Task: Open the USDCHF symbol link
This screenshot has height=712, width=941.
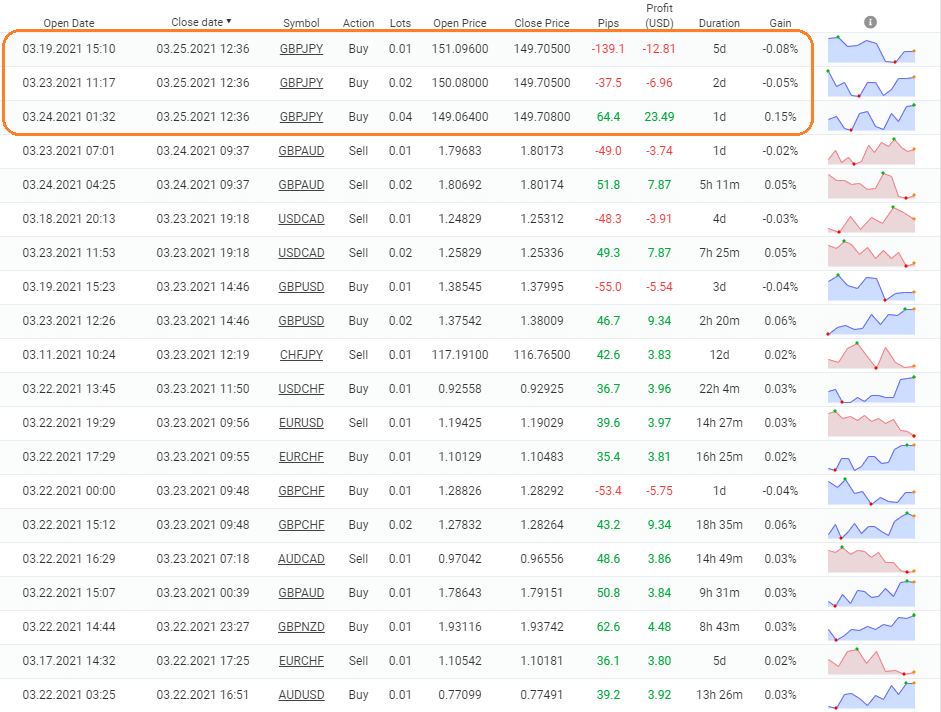Action: click(x=301, y=389)
